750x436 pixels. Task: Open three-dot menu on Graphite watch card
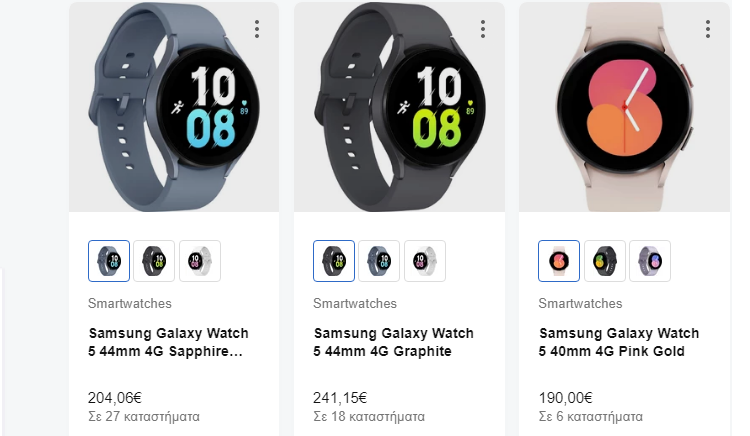tap(483, 29)
